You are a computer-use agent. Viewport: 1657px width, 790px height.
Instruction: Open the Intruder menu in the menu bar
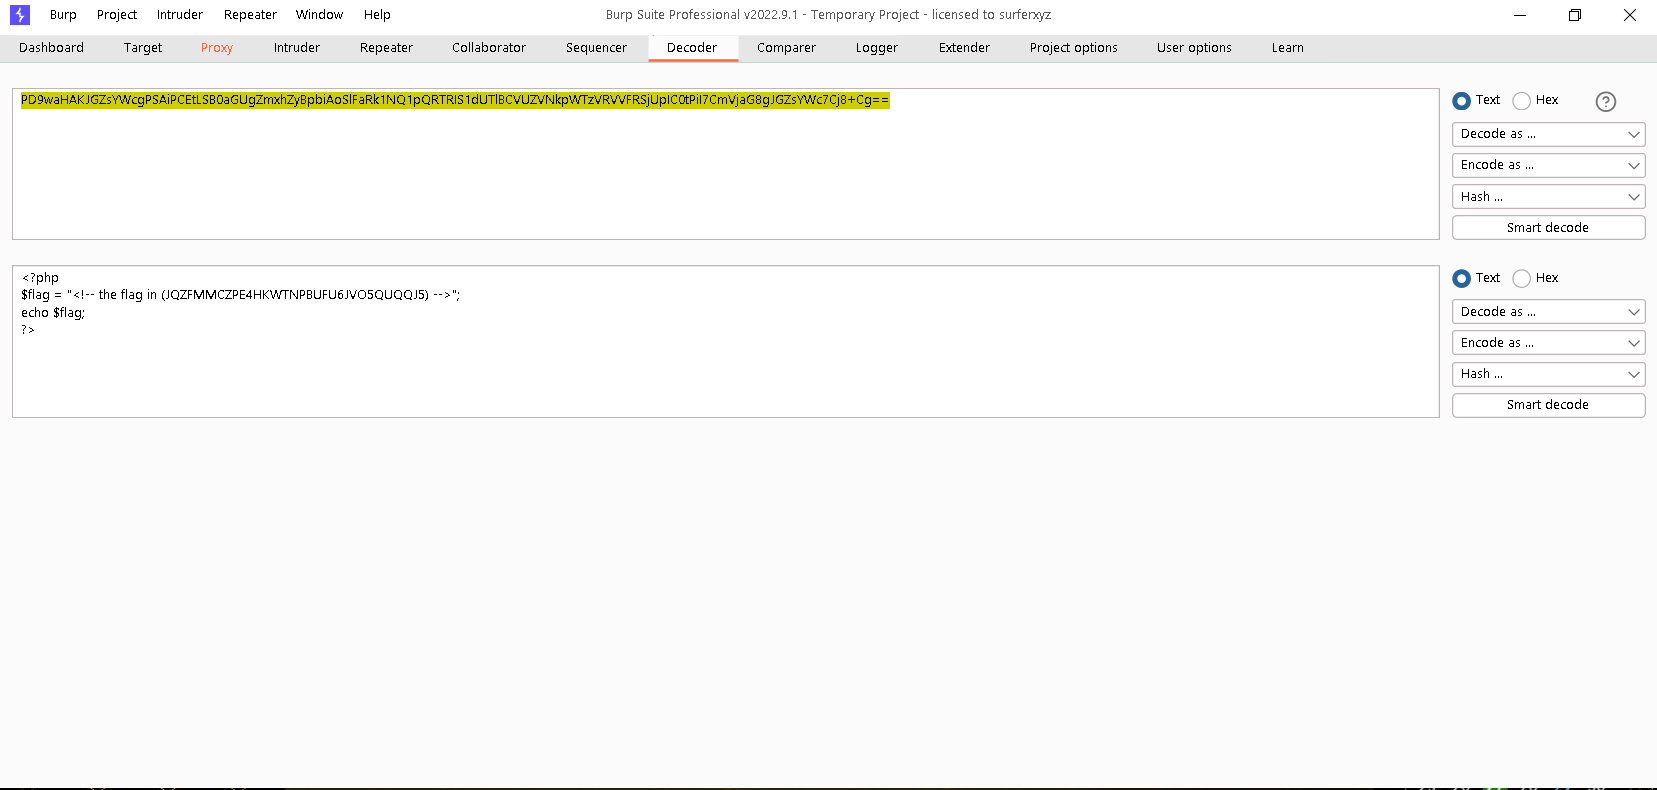180,15
